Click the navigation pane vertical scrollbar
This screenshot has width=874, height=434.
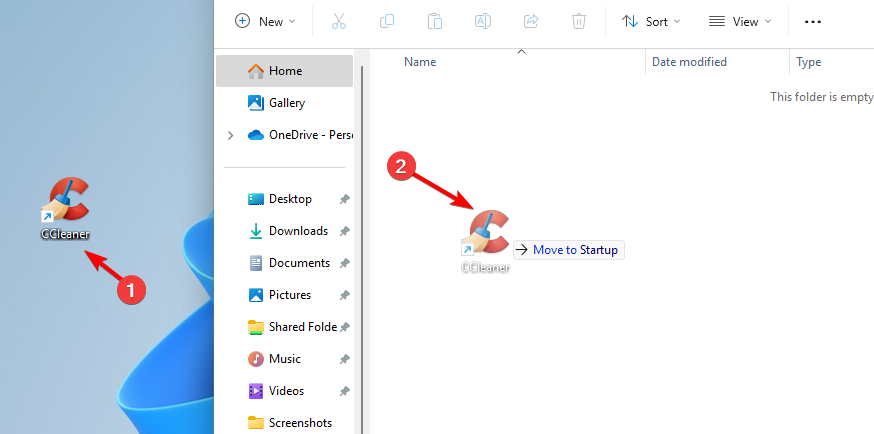pos(362,250)
